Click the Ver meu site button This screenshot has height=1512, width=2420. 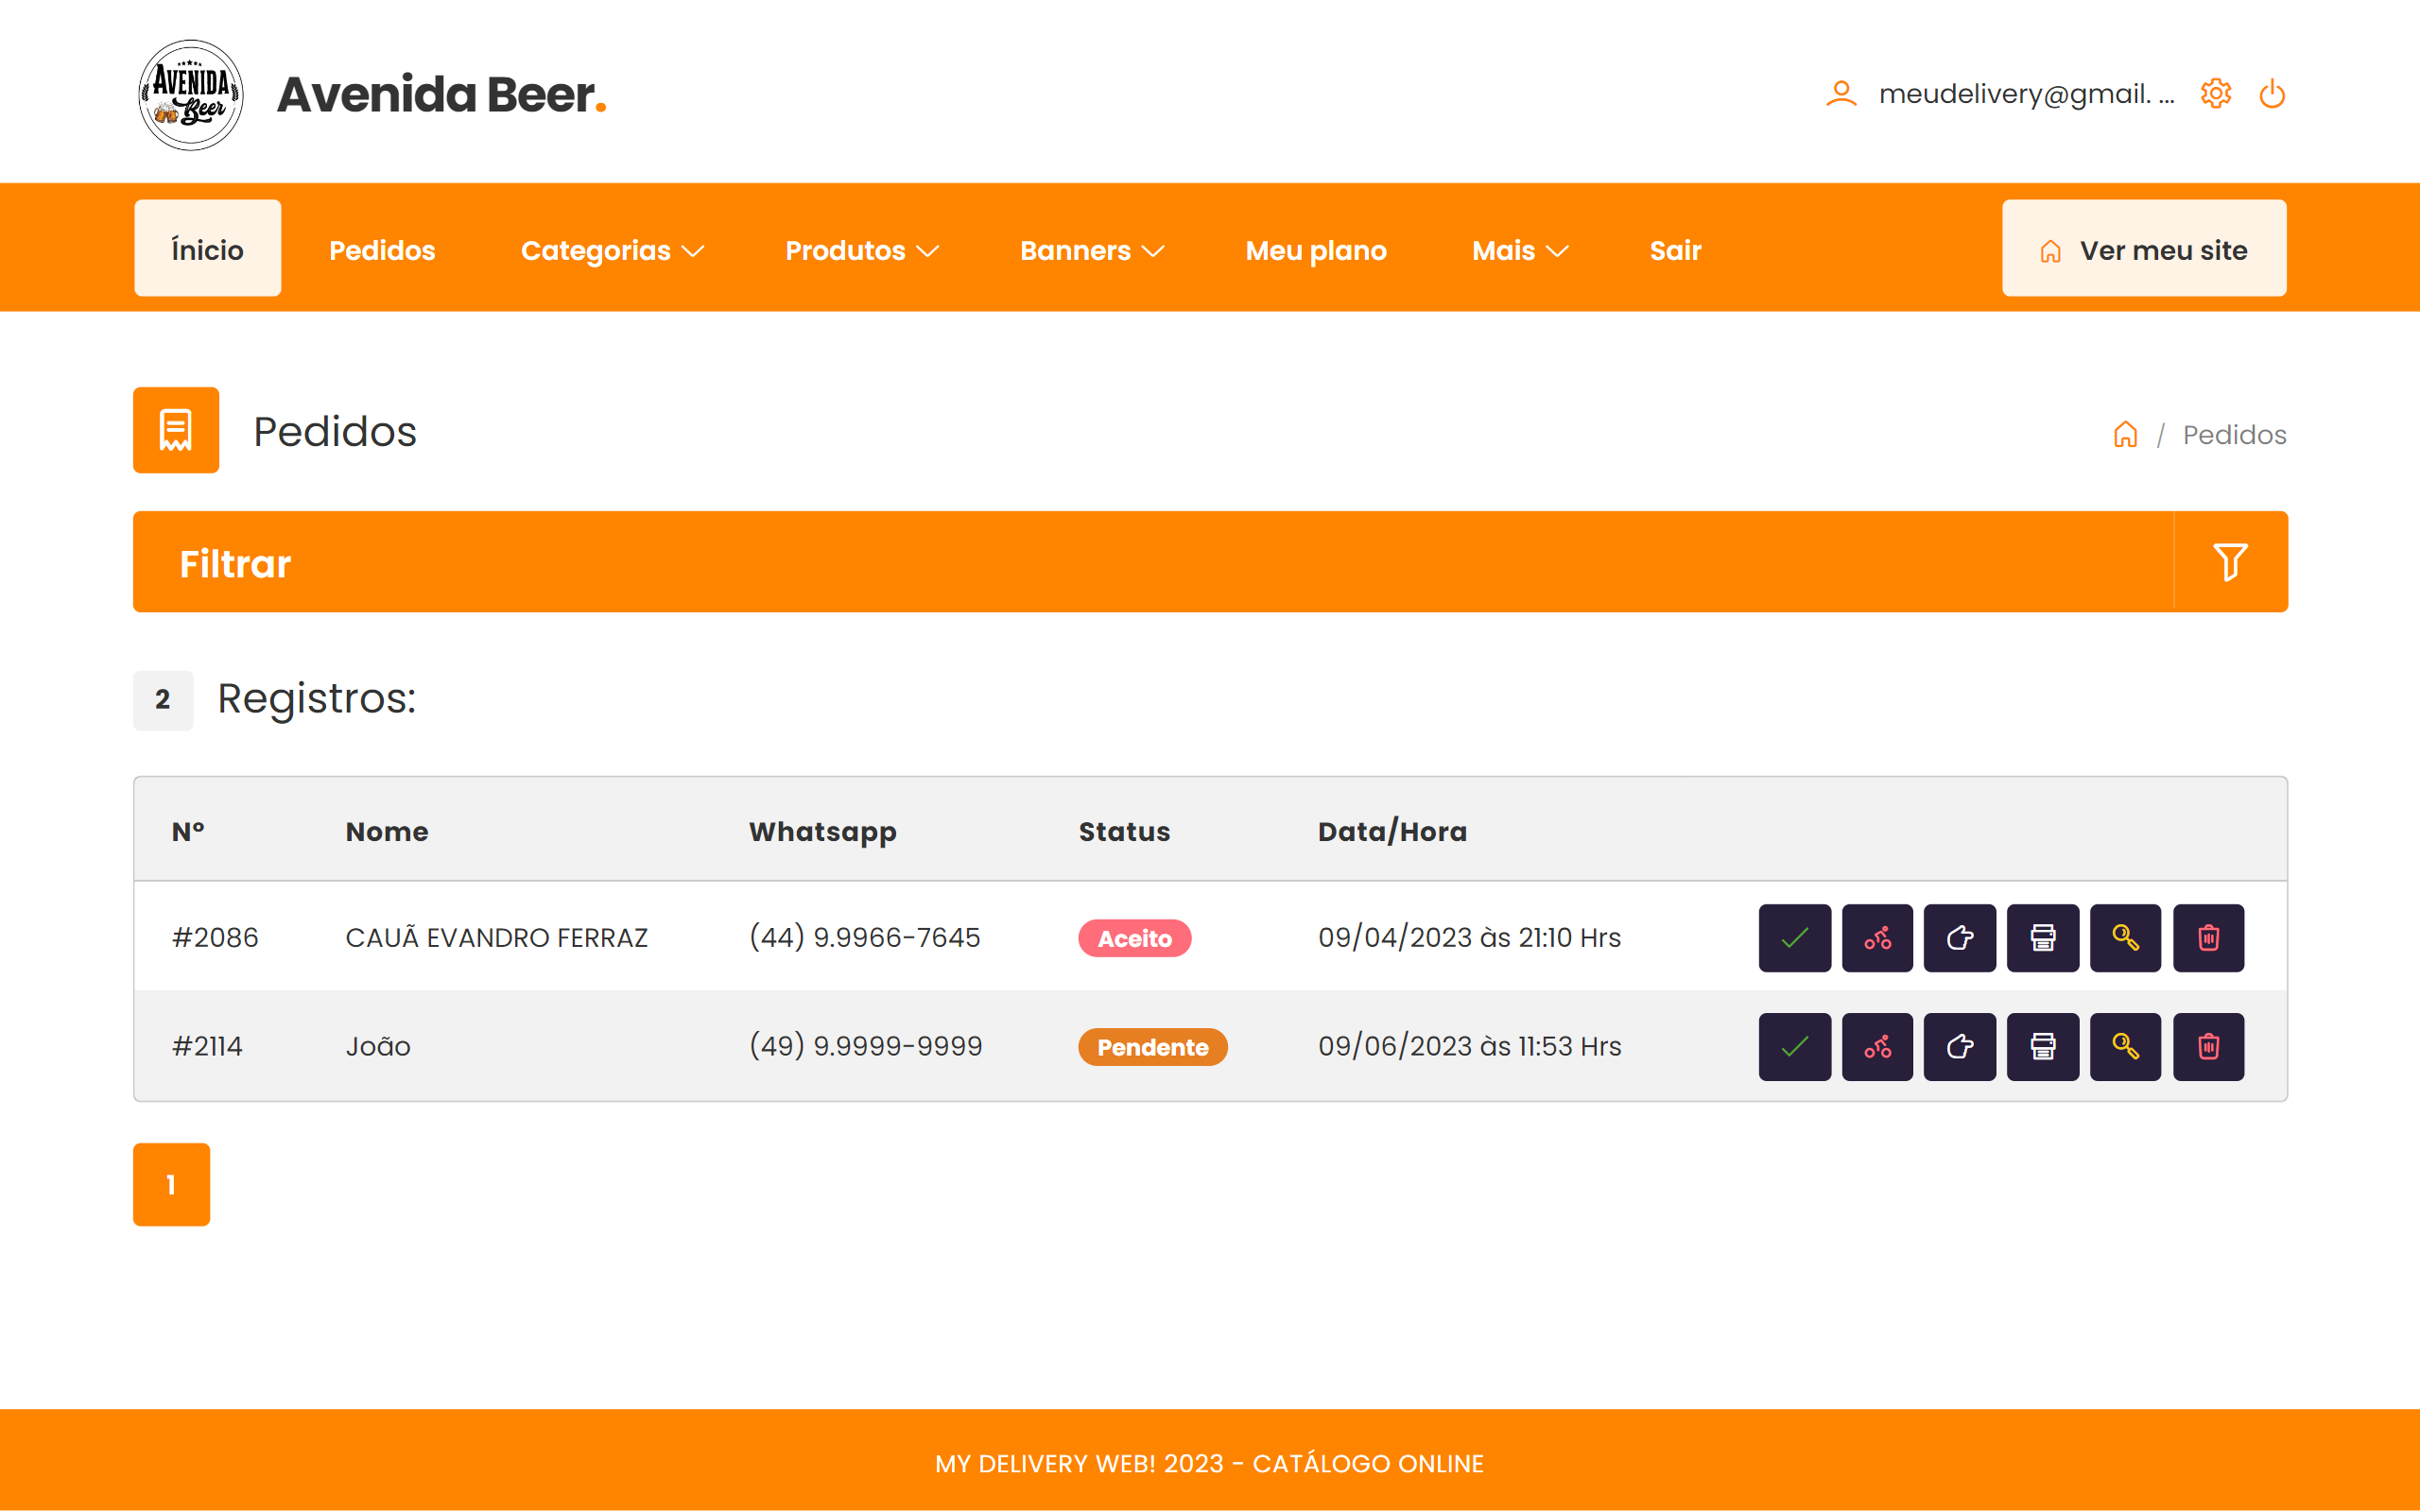(2143, 249)
